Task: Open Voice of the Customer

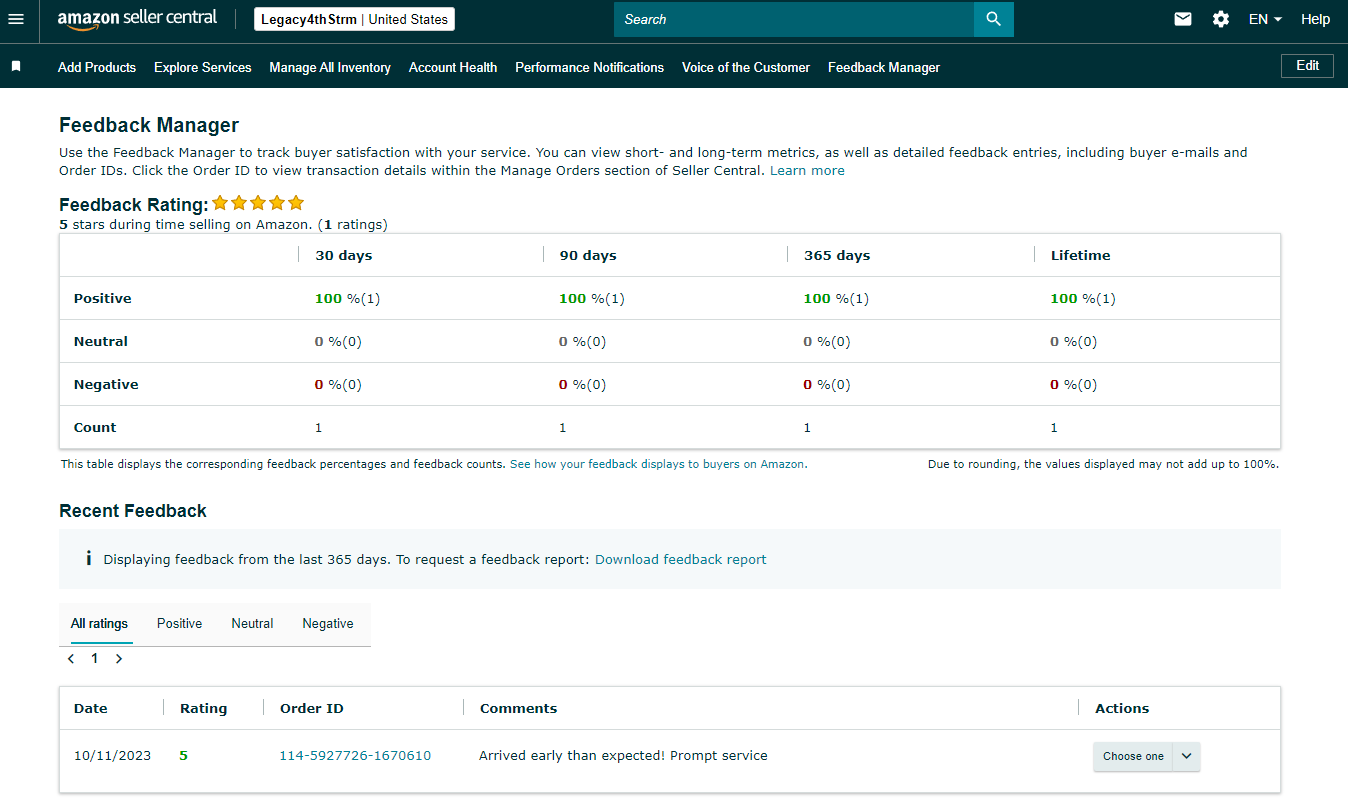Action: (x=746, y=67)
